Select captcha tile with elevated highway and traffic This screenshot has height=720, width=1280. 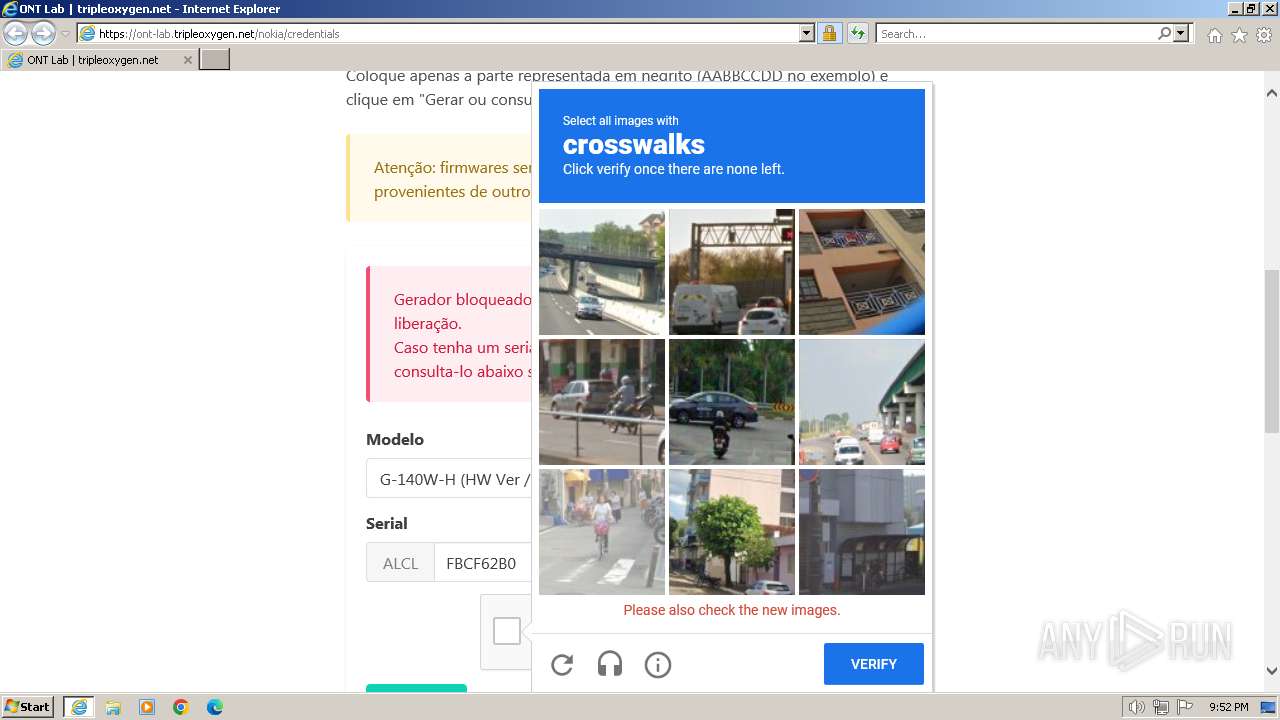point(862,402)
